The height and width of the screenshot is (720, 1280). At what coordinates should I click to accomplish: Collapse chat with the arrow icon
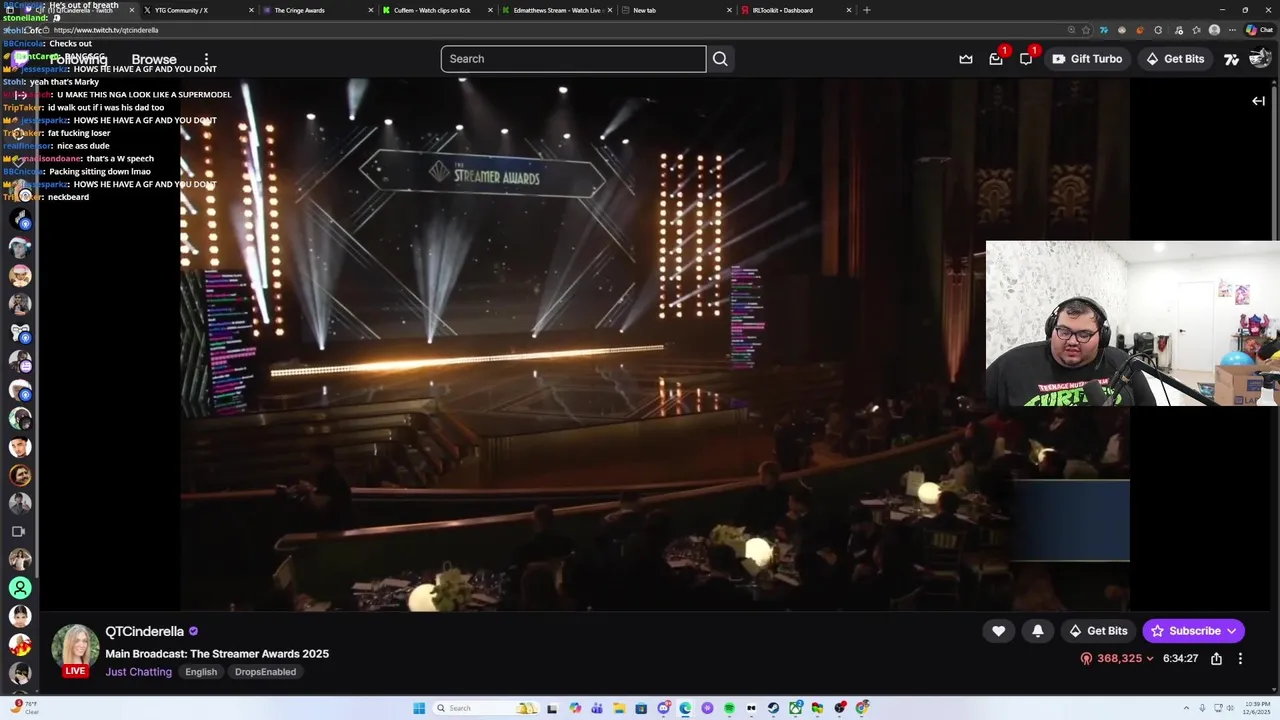(x=1258, y=101)
